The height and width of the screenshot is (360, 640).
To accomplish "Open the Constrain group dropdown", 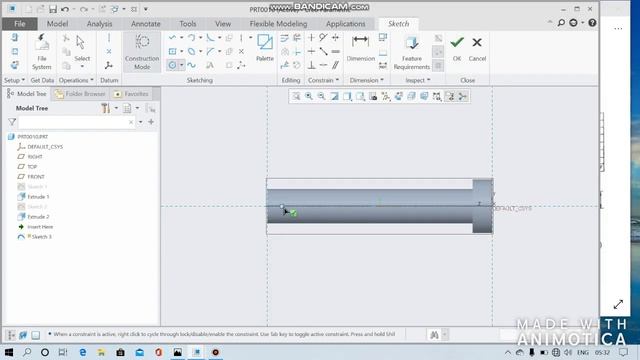I will click(323, 80).
